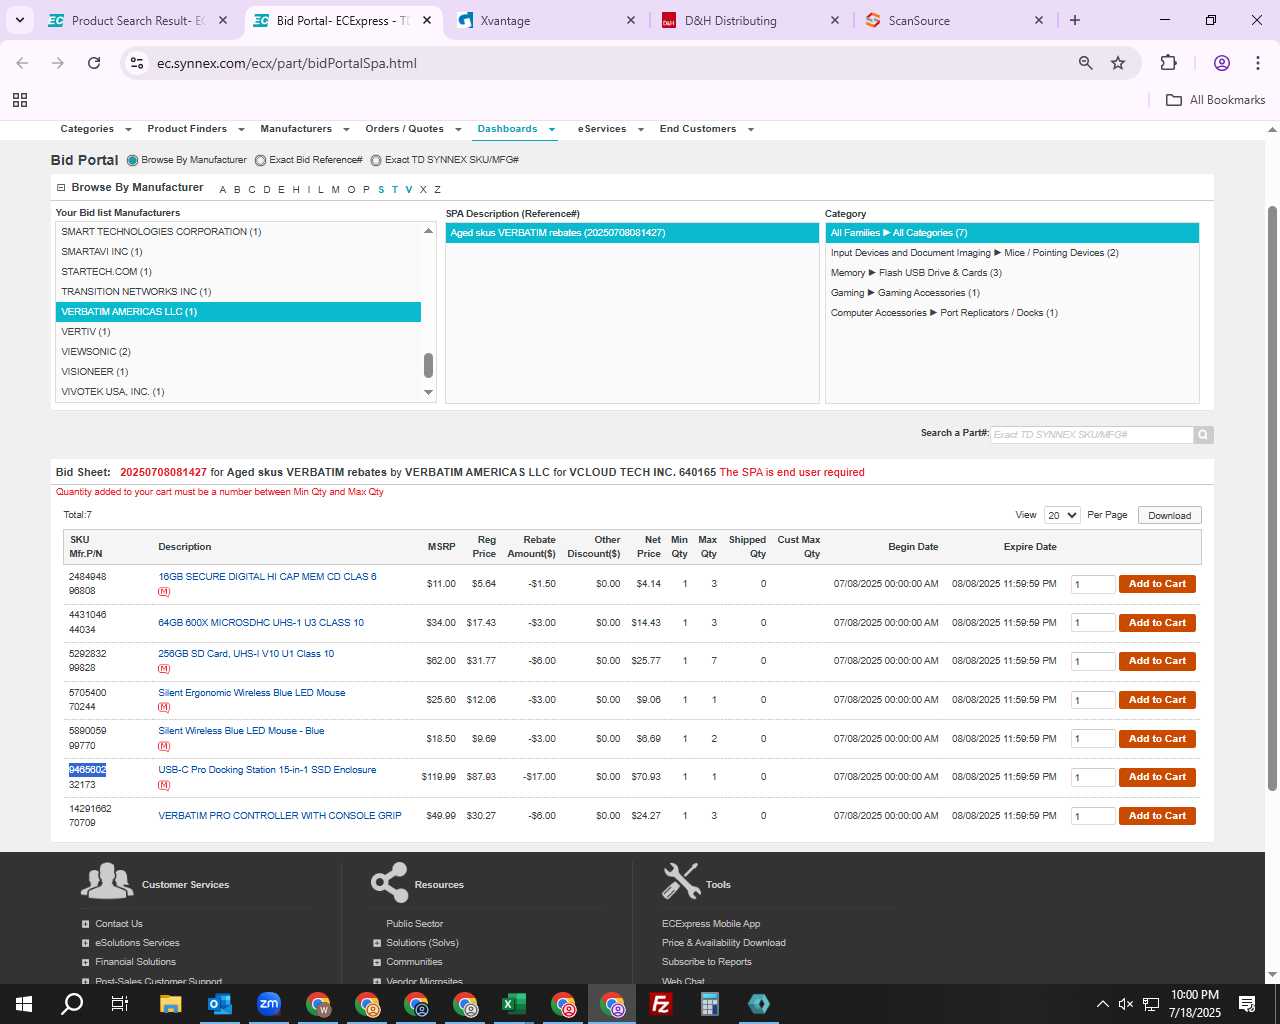This screenshot has width=1280, height=1024.
Task: Select VIEWSONIC (2) manufacturer
Action: coord(238,352)
